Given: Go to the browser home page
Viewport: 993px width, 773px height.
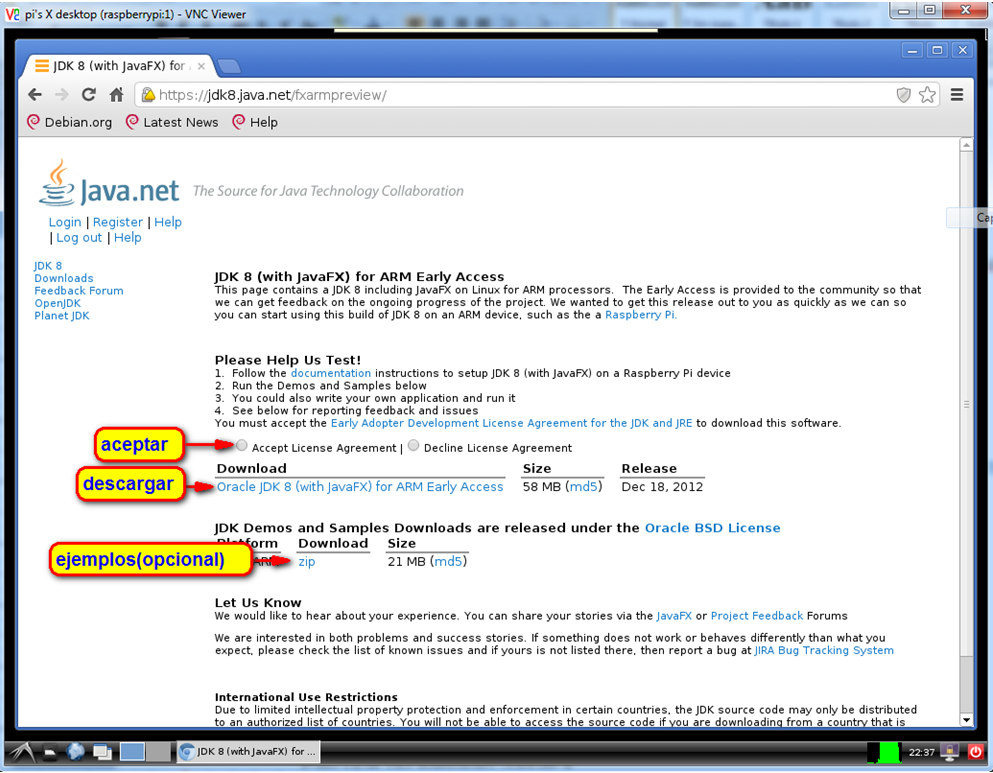Looking at the screenshot, I should 116,95.
